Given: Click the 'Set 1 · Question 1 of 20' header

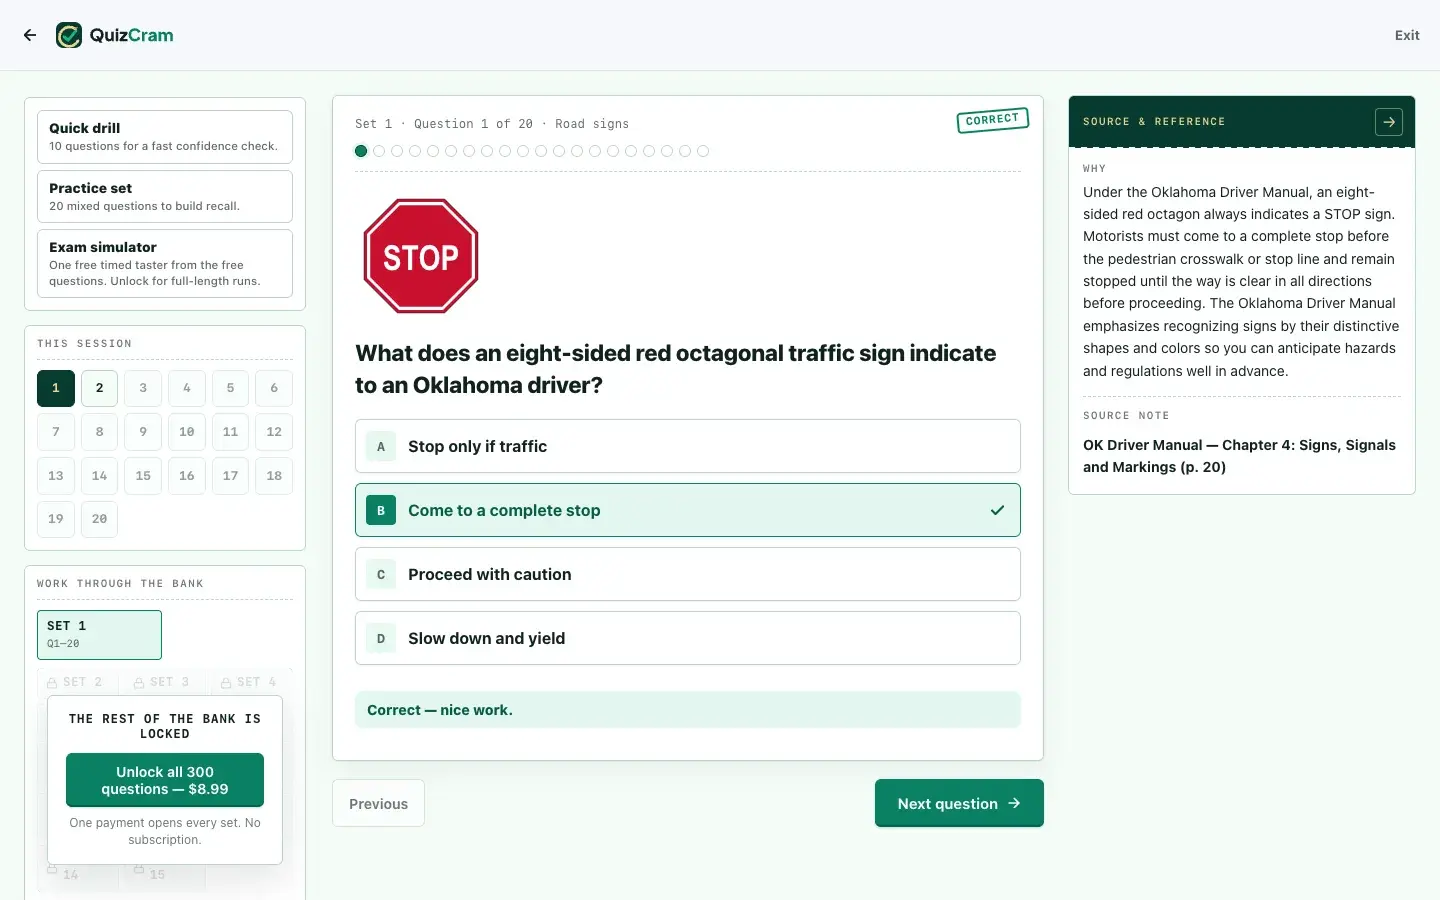Looking at the screenshot, I should (x=444, y=124).
